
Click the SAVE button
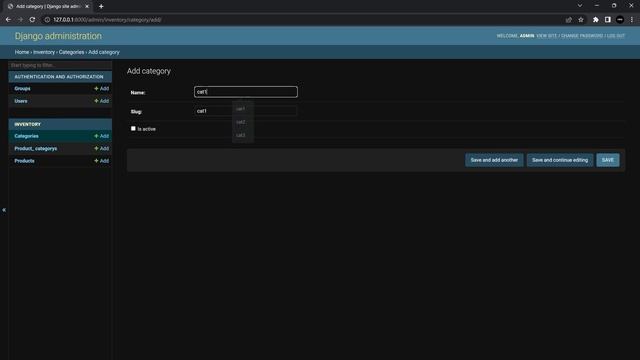click(x=607, y=160)
